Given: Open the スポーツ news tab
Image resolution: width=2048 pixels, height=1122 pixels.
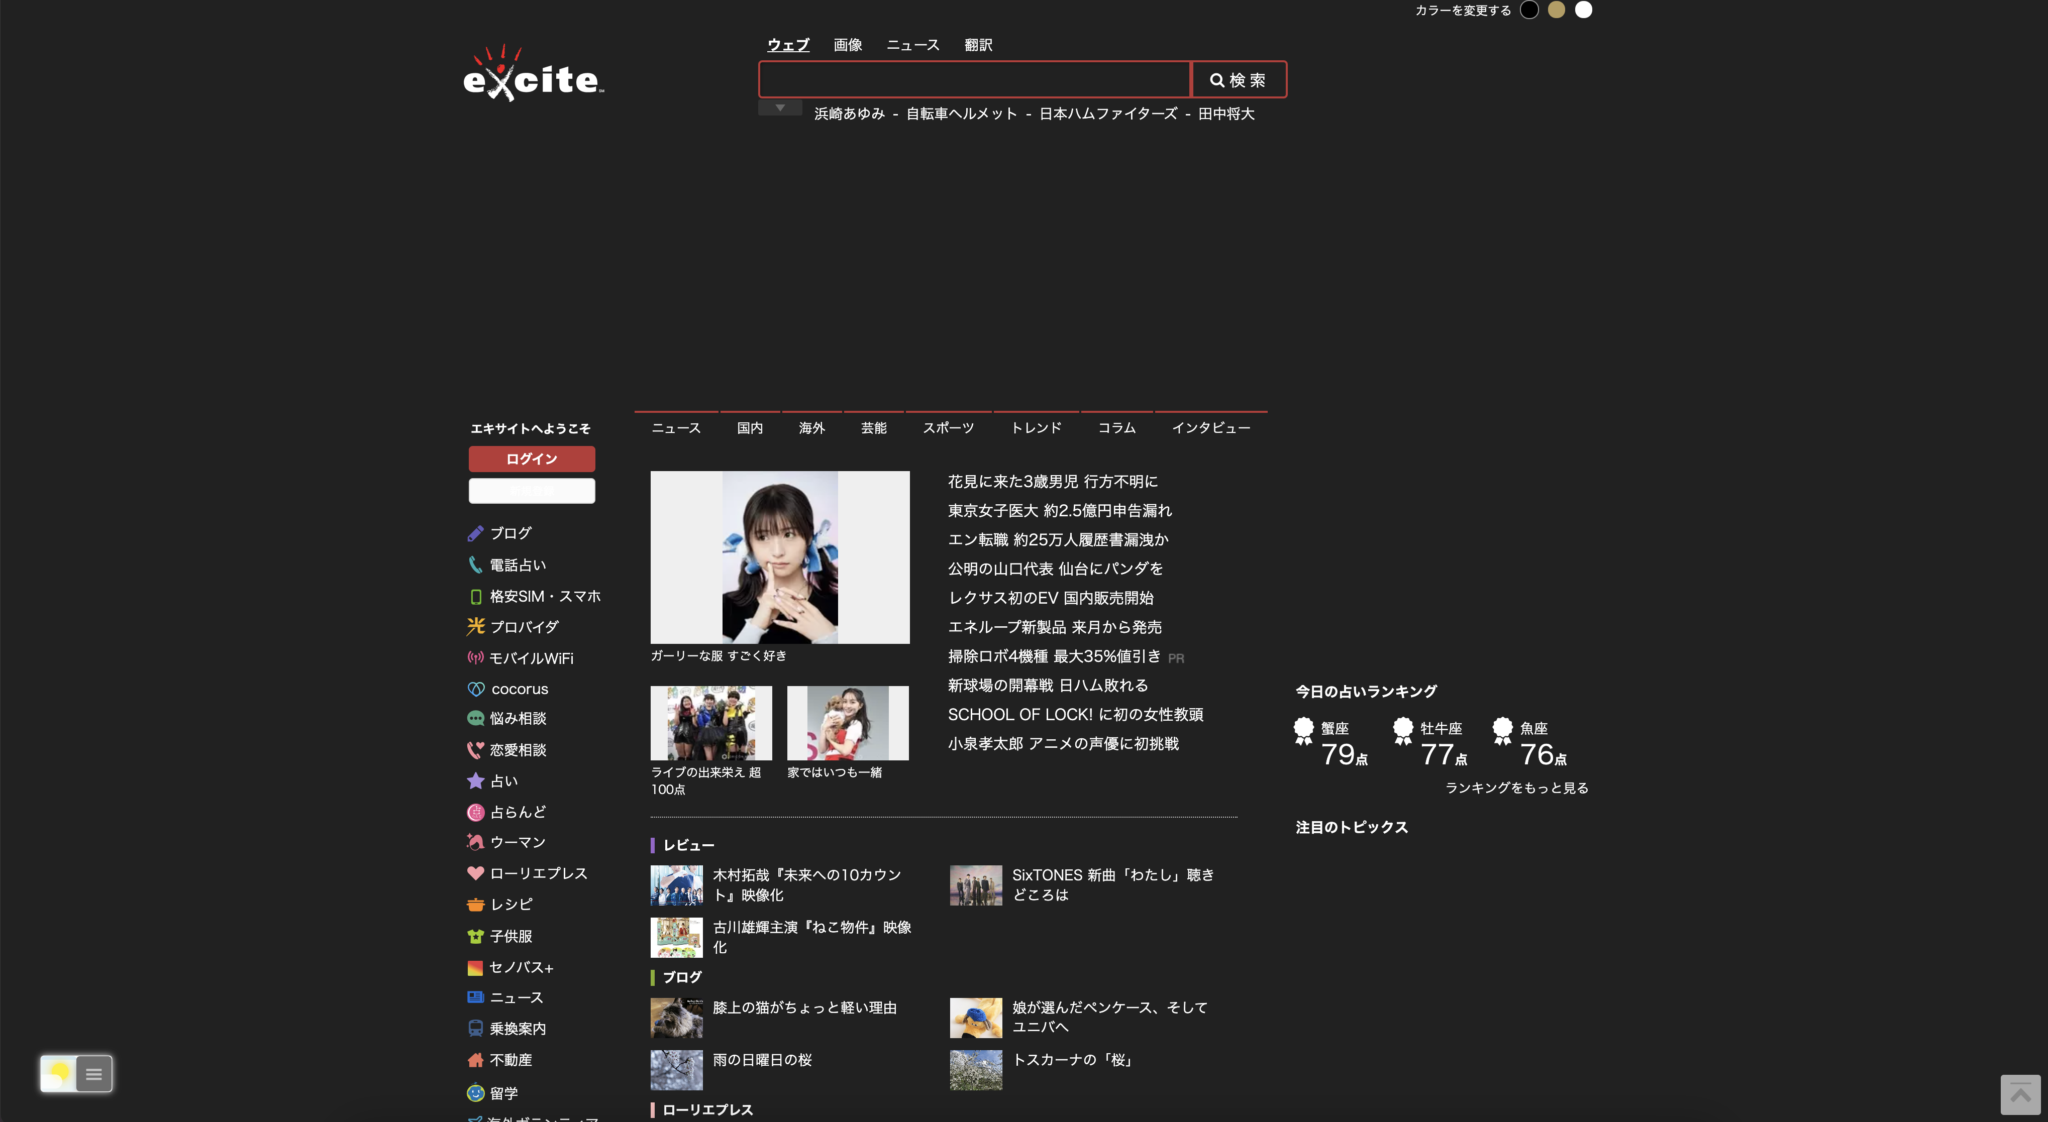Looking at the screenshot, I should coord(947,427).
